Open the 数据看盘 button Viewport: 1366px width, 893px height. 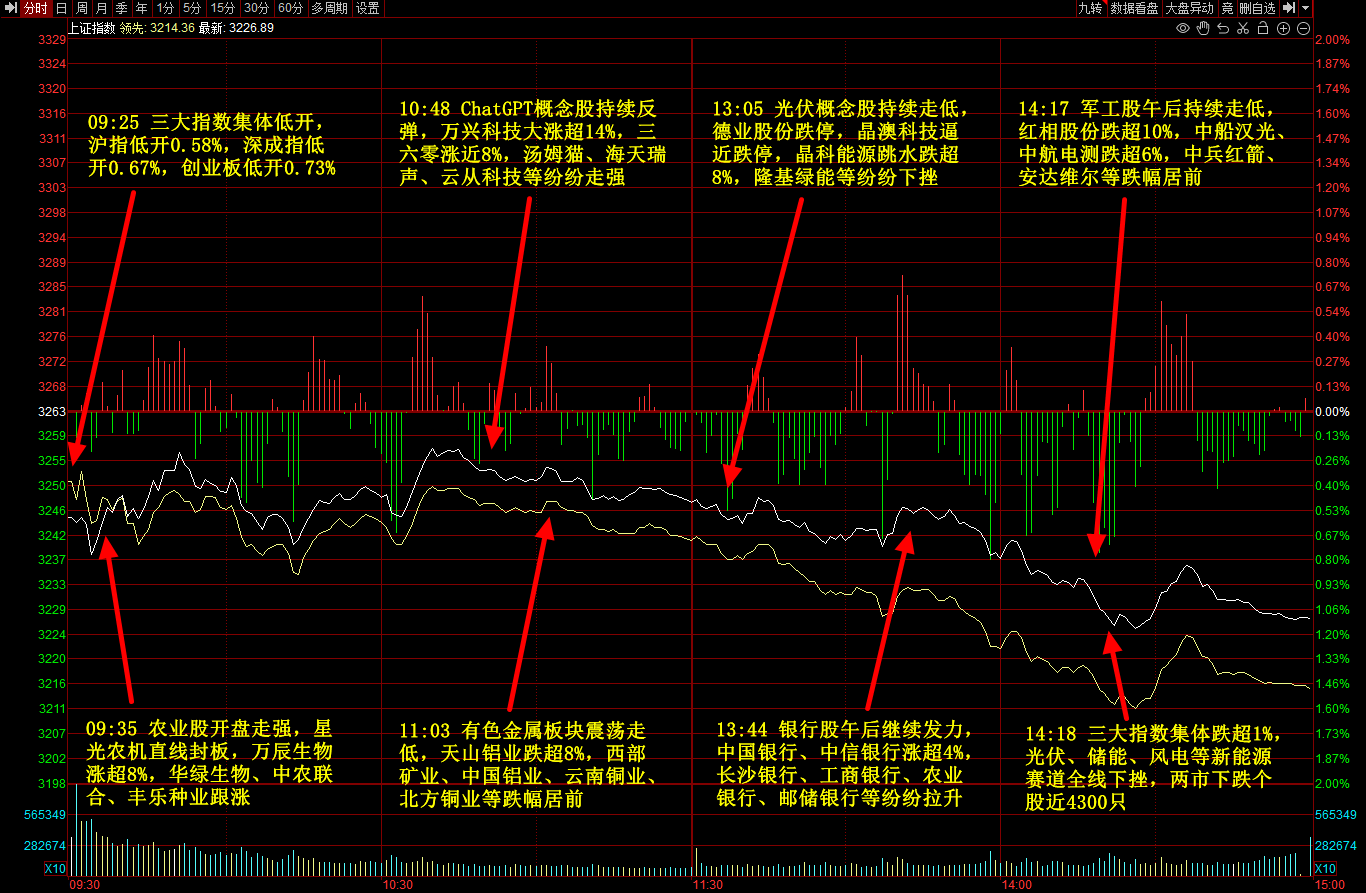pyautogui.click(x=1134, y=8)
